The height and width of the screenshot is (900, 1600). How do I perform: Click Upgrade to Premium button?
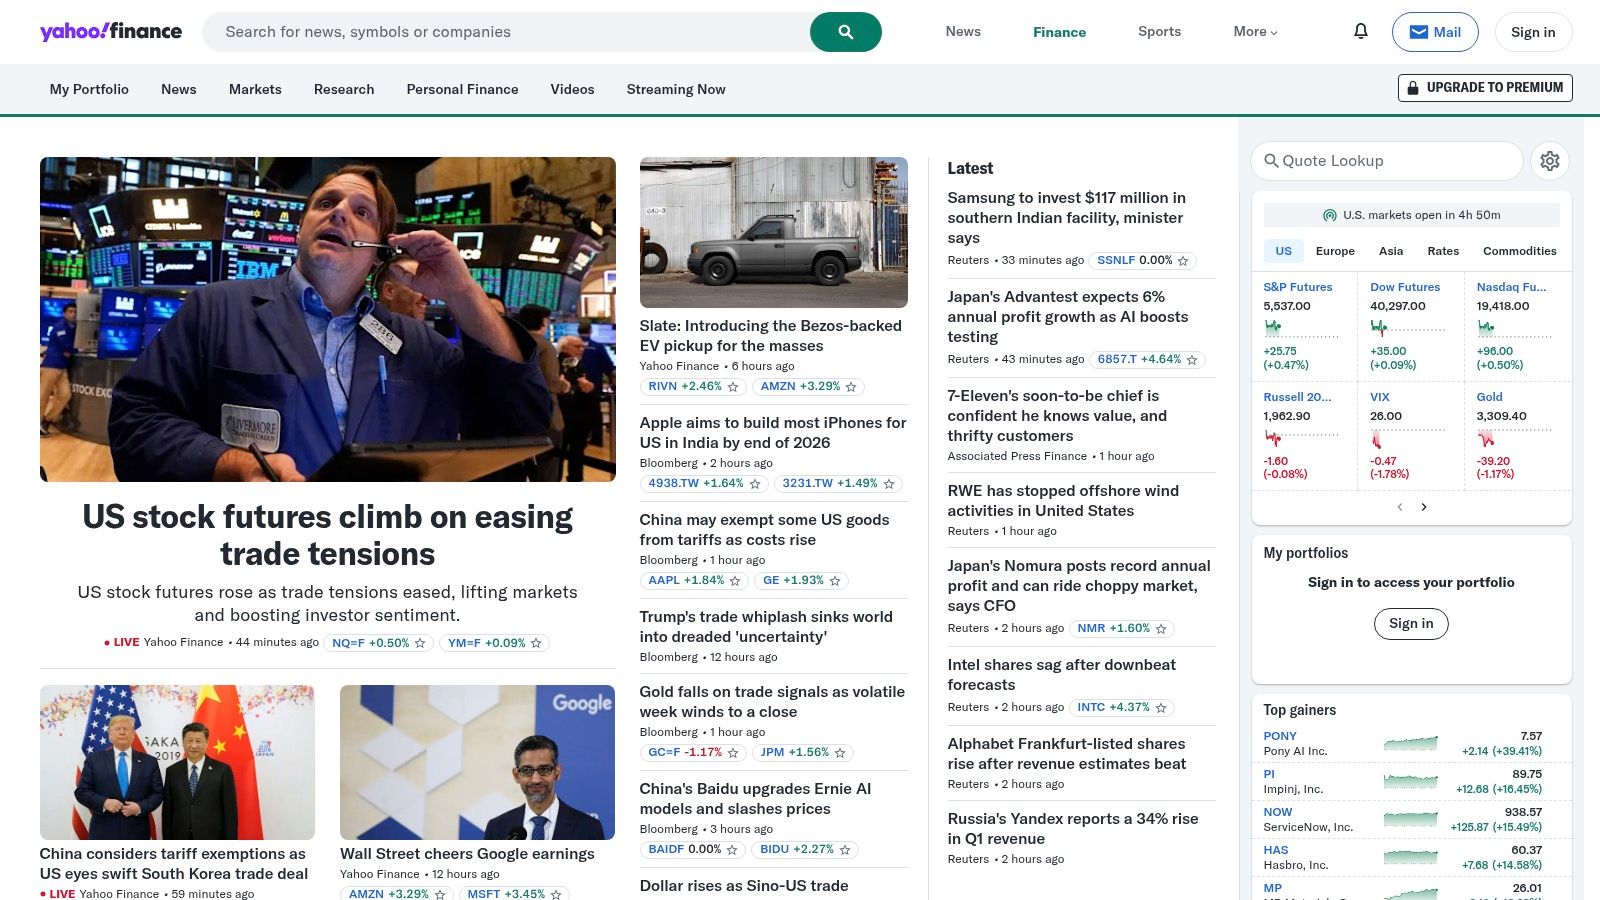(1485, 88)
